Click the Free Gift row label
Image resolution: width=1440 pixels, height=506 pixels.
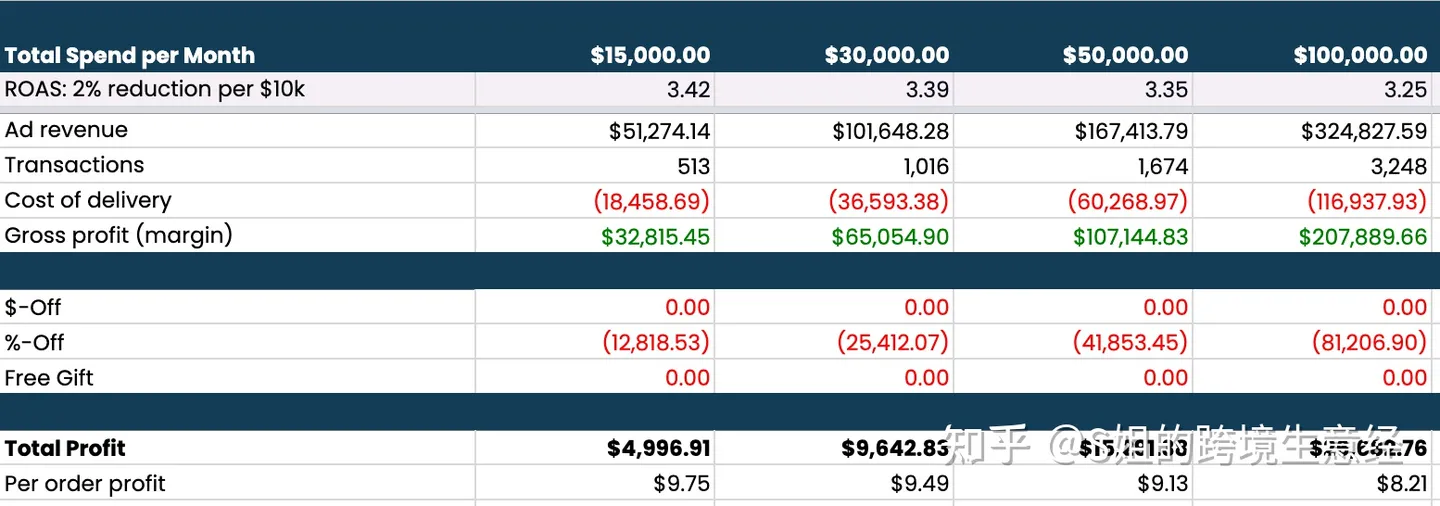[x=49, y=378]
